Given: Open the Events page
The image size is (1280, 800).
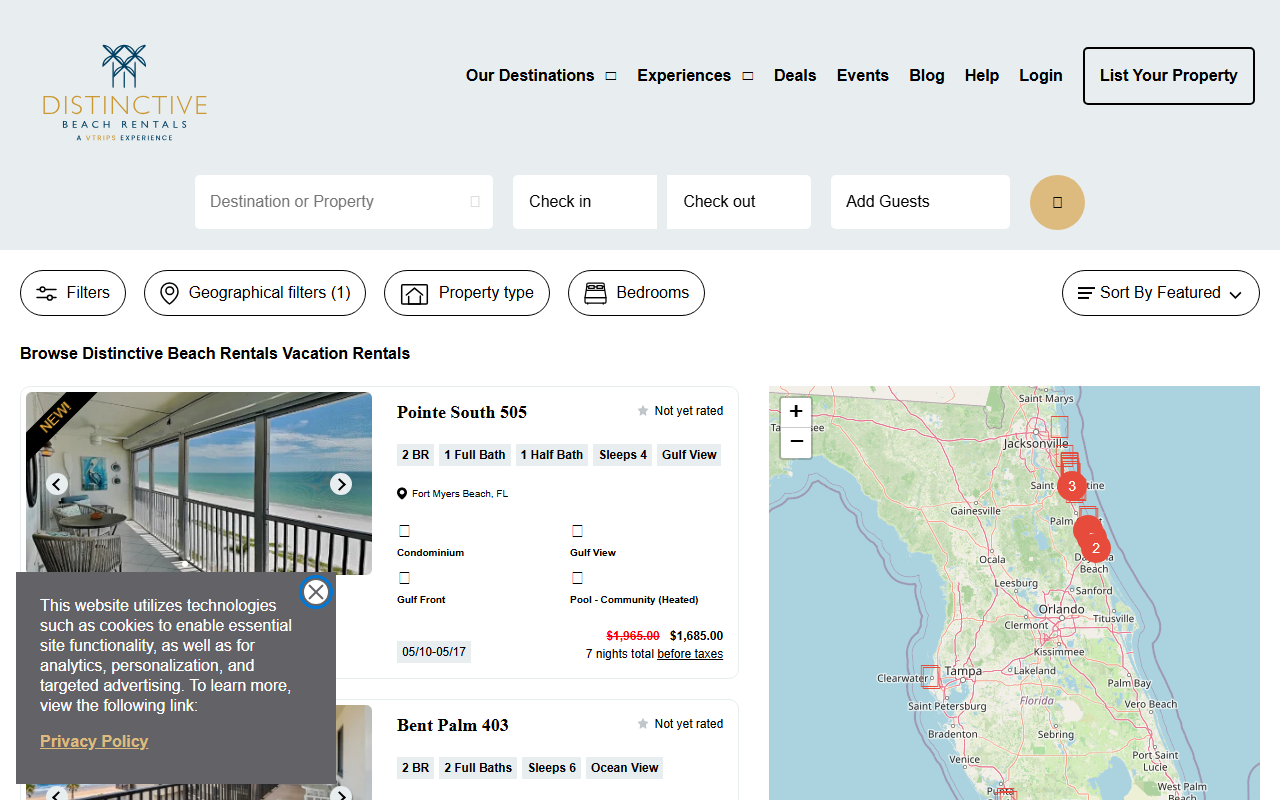Looking at the screenshot, I should 863,76.
